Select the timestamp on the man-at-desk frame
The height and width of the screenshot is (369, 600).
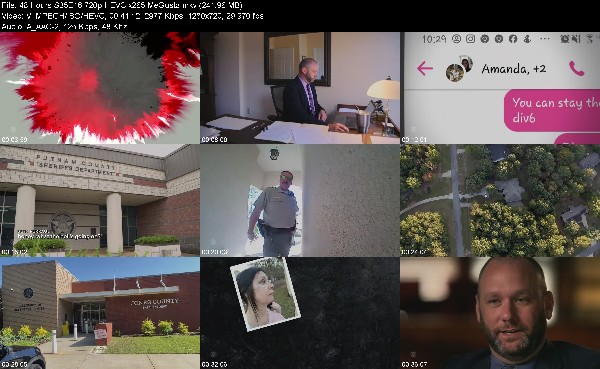point(214,140)
